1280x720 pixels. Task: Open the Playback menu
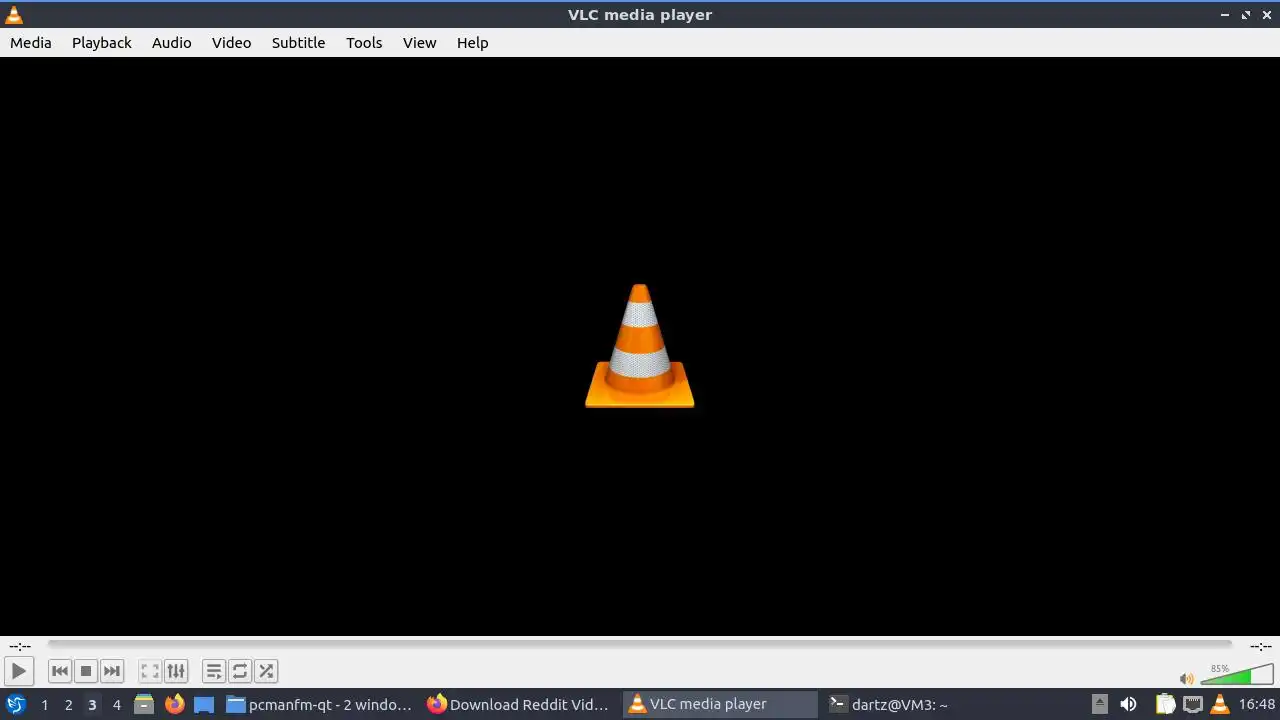point(102,42)
